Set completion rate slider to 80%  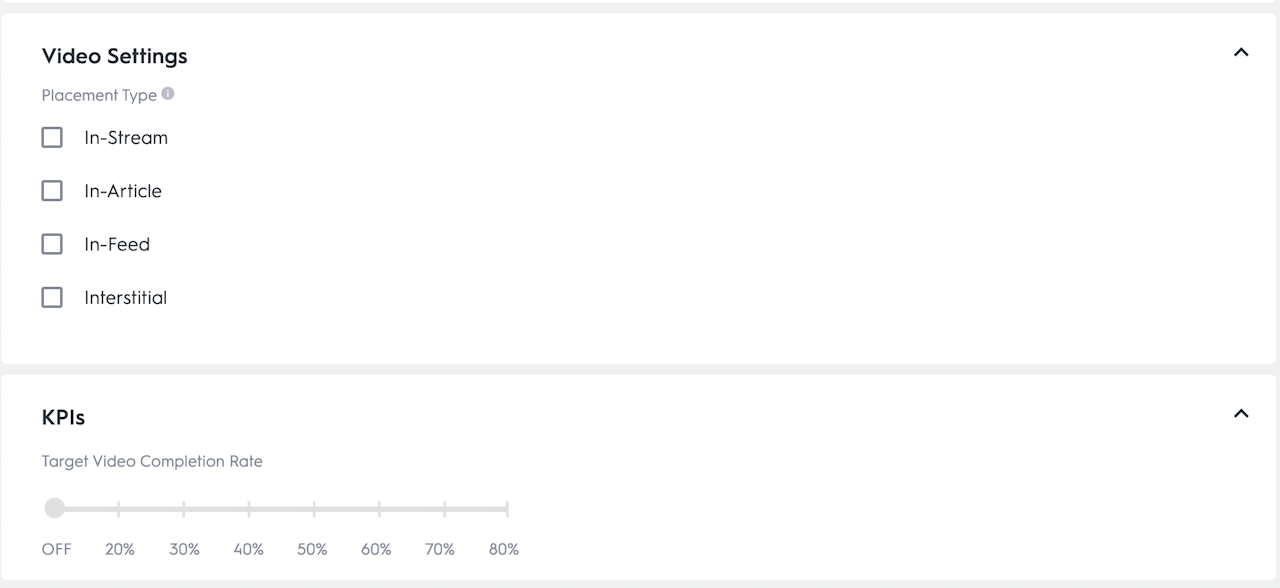click(507, 509)
